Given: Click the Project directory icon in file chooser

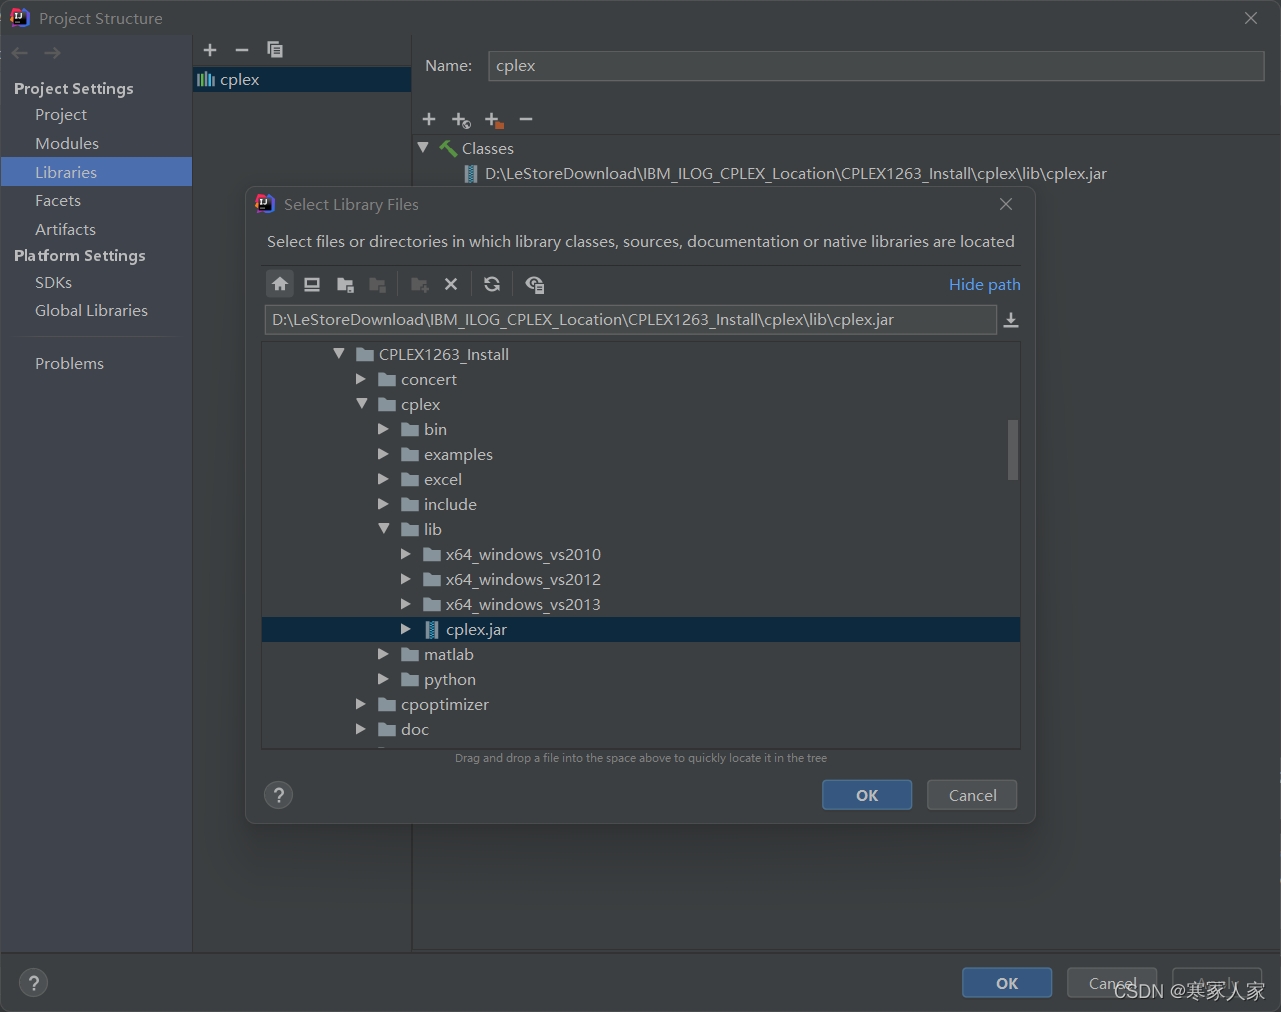Looking at the screenshot, I should 345,284.
